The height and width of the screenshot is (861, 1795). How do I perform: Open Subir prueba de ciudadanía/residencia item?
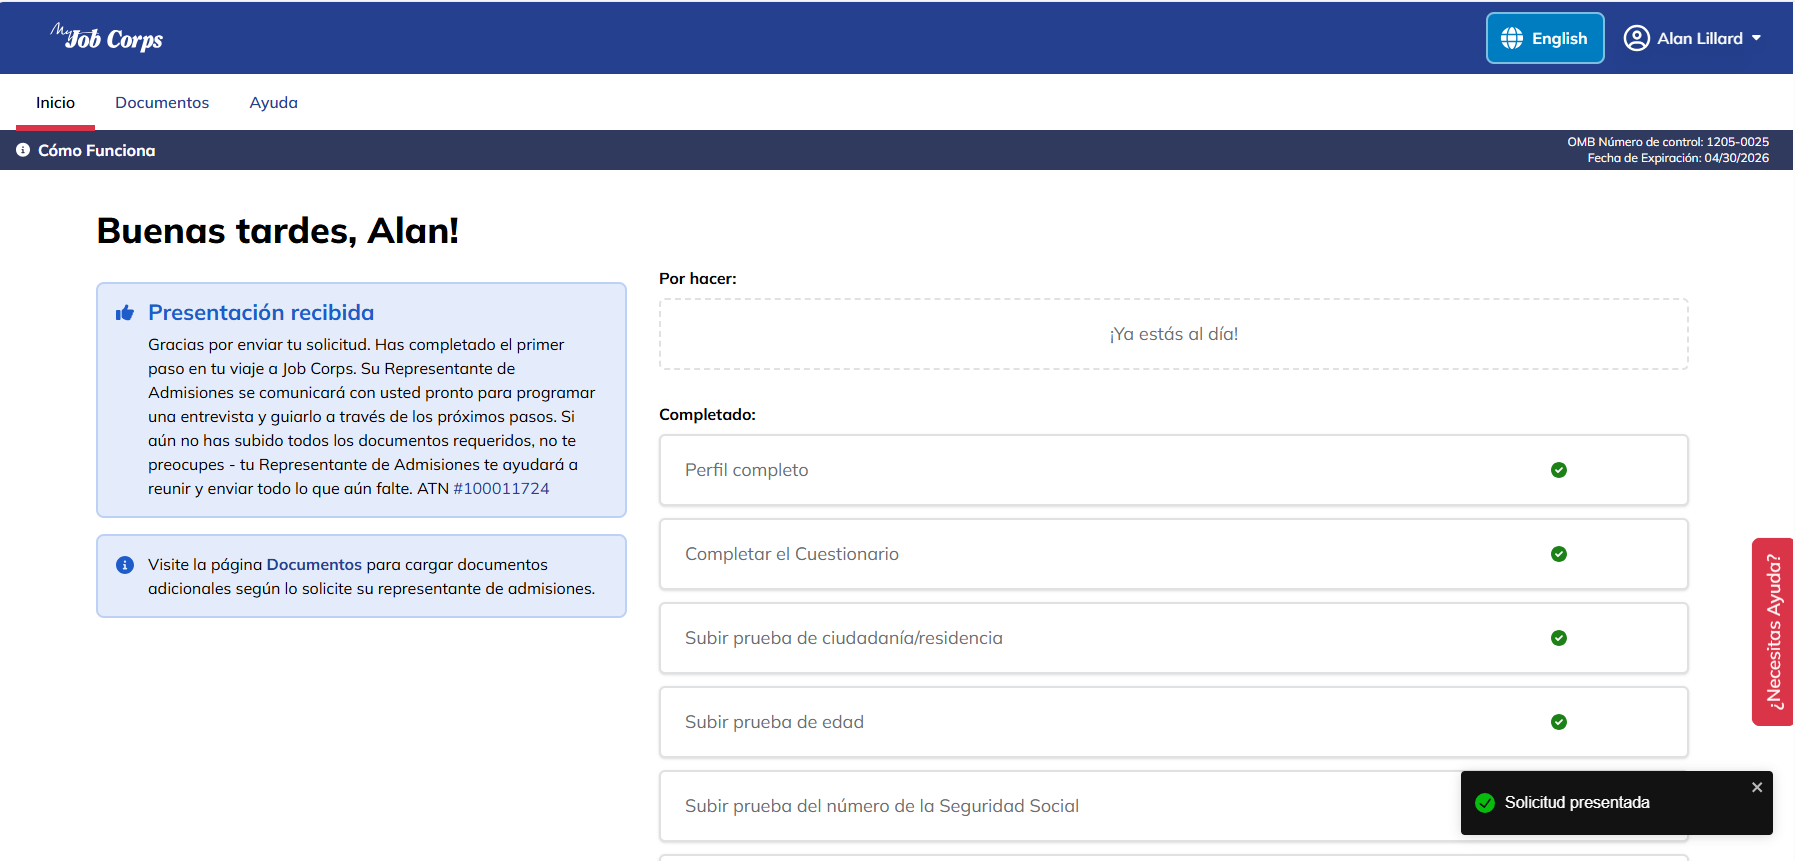[1173, 638]
